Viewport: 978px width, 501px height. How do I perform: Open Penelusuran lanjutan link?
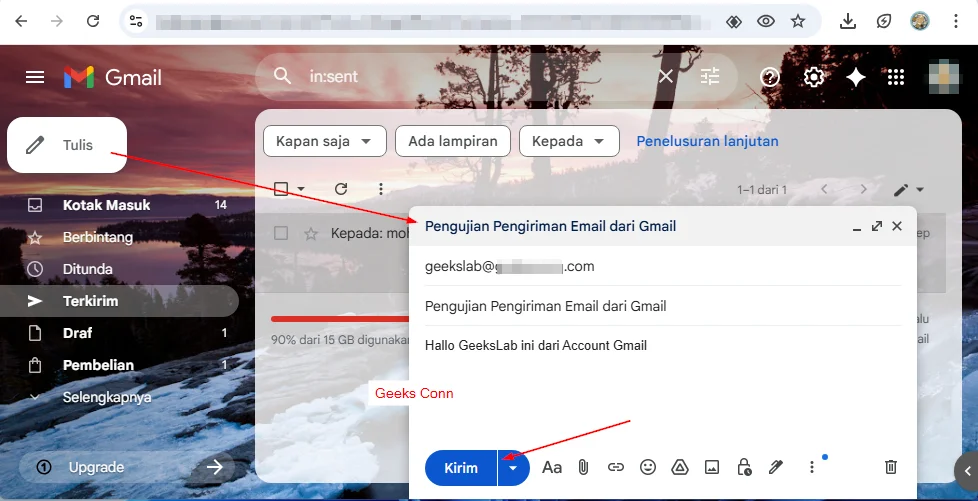707,141
